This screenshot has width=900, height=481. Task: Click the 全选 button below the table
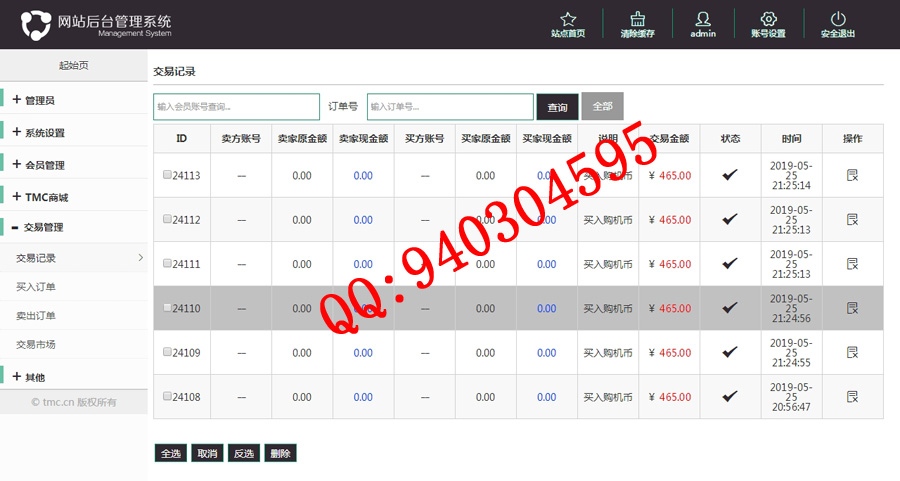click(170, 454)
